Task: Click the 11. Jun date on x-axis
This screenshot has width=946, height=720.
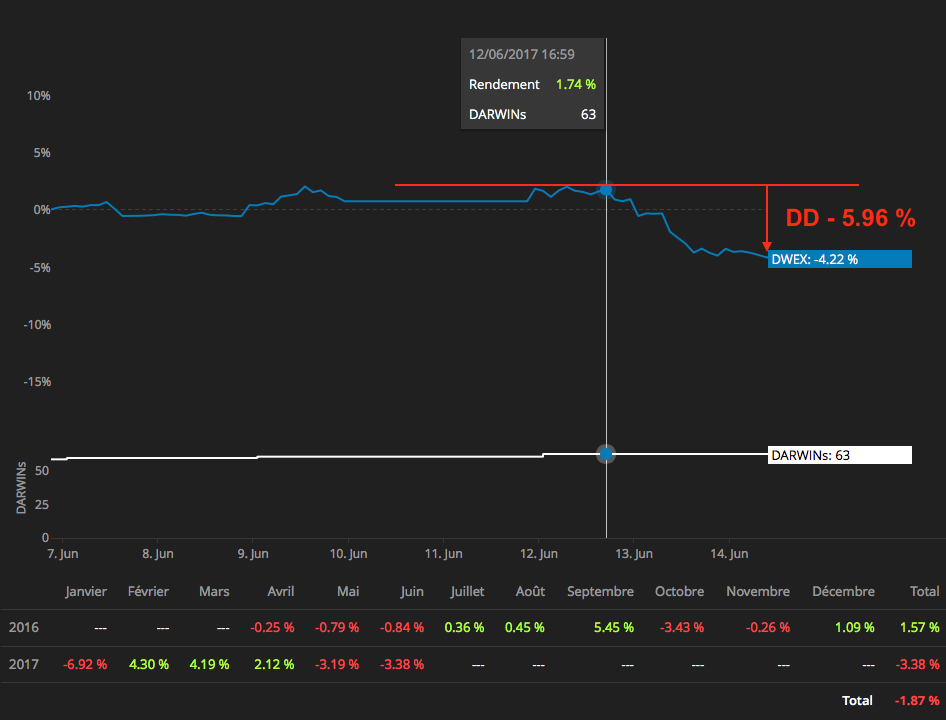Action: [x=443, y=553]
